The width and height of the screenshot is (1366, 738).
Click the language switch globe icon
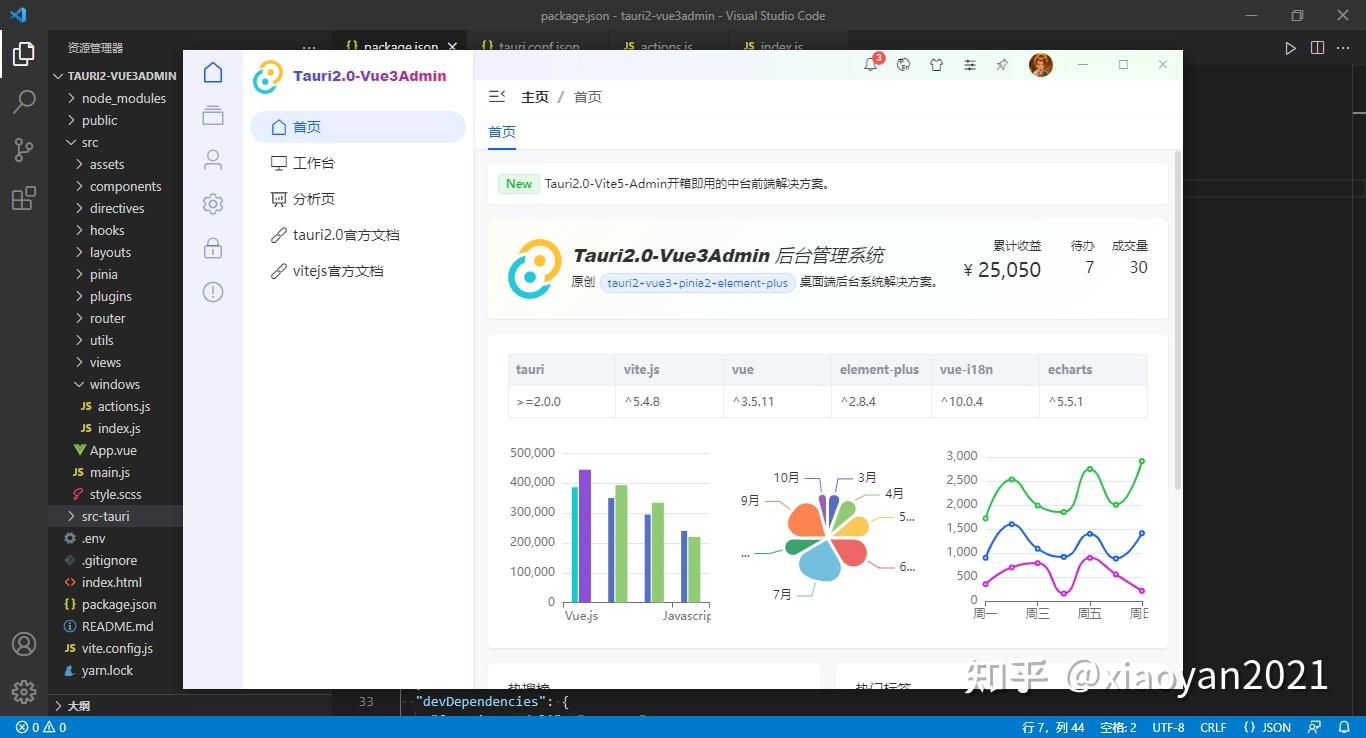[904, 65]
